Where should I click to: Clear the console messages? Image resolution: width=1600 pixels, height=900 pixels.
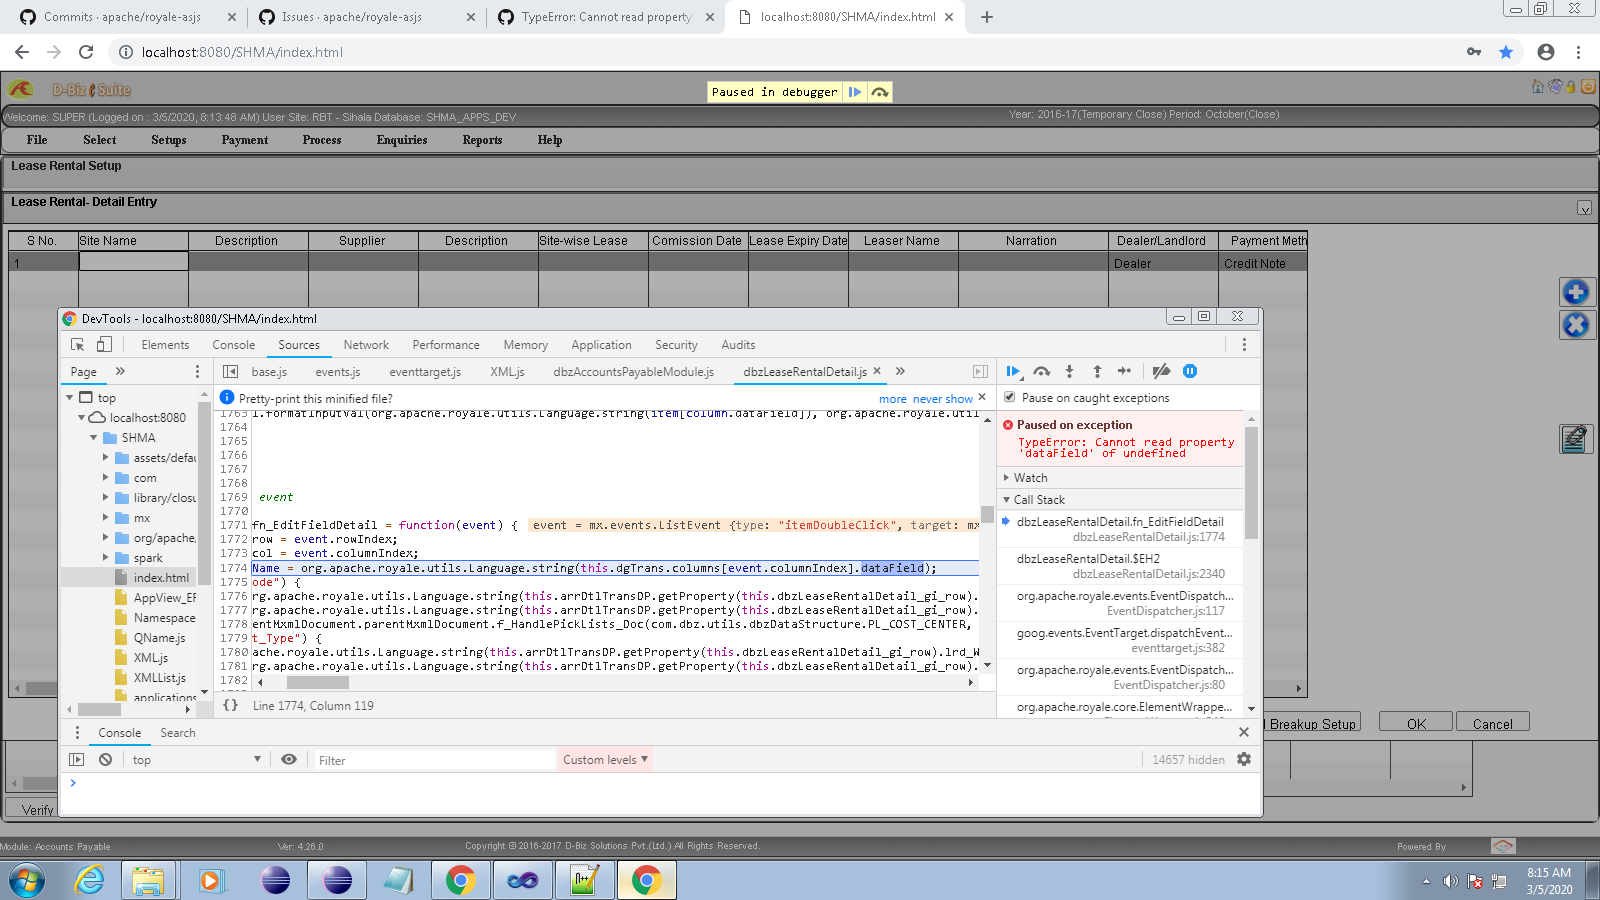[105, 759]
